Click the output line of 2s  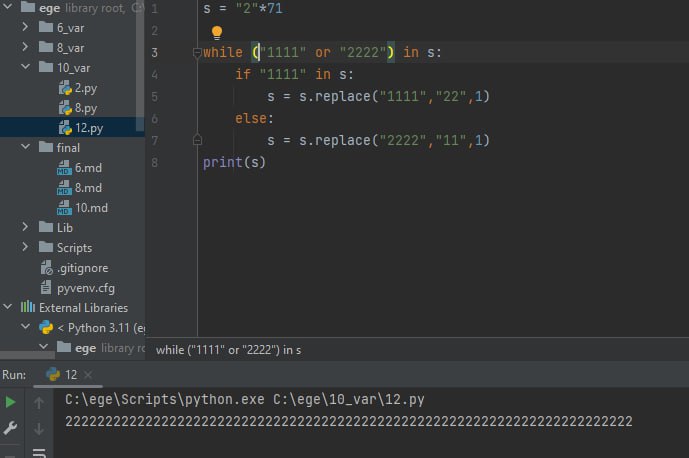(x=348, y=422)
